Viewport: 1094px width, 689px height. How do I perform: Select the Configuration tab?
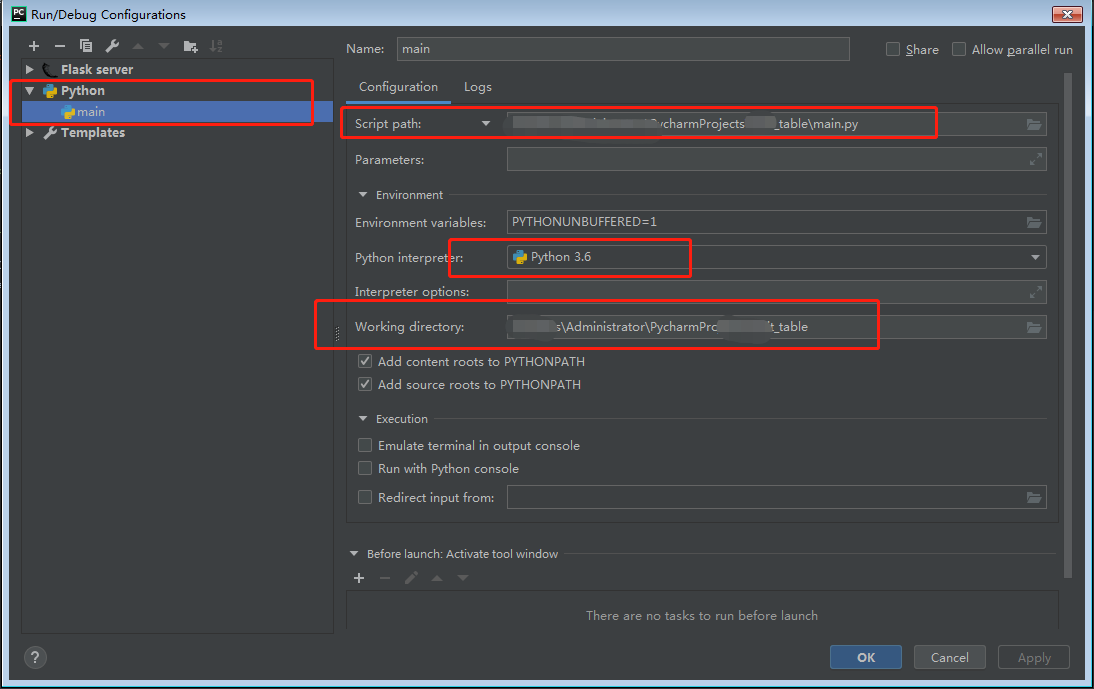[x=397, y=87]
